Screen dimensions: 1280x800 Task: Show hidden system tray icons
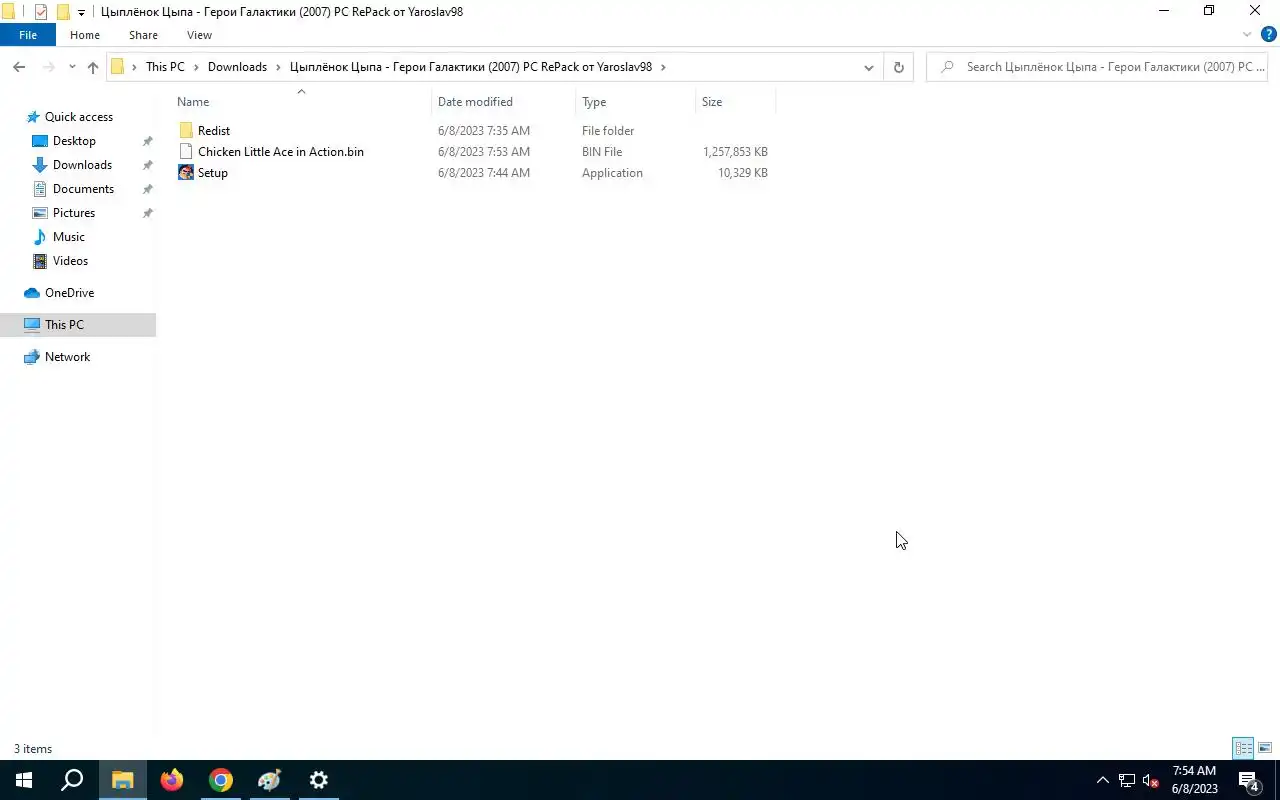[1102, 780]
